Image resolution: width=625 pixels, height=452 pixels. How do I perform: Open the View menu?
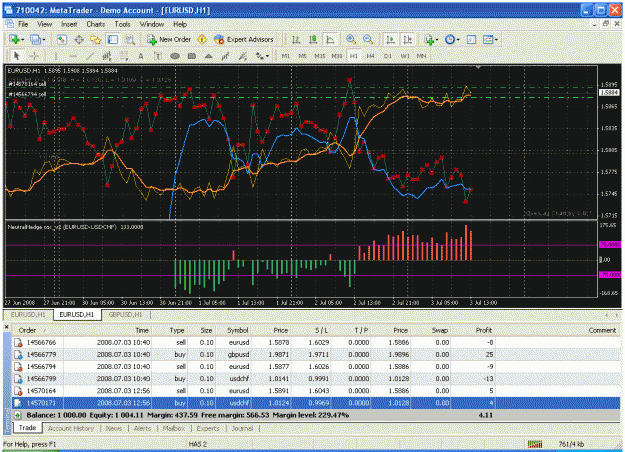45,24
